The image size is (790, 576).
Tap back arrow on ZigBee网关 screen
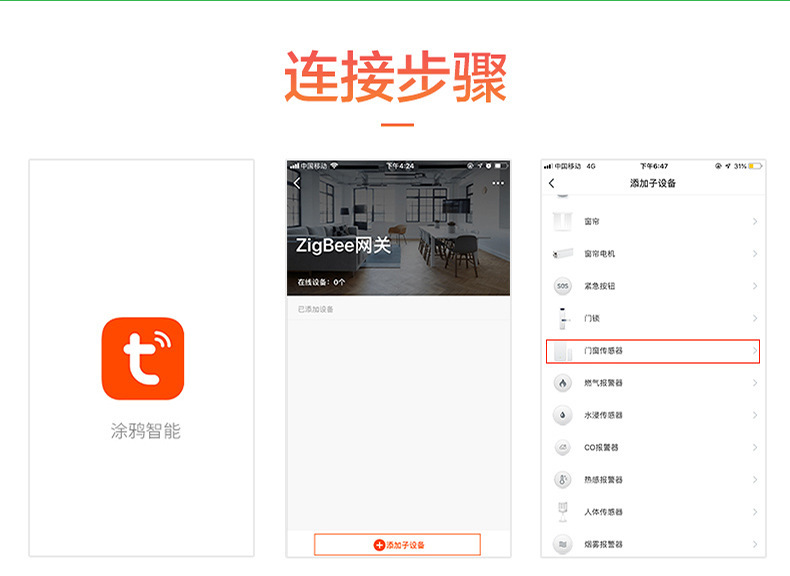click(297, 183)
